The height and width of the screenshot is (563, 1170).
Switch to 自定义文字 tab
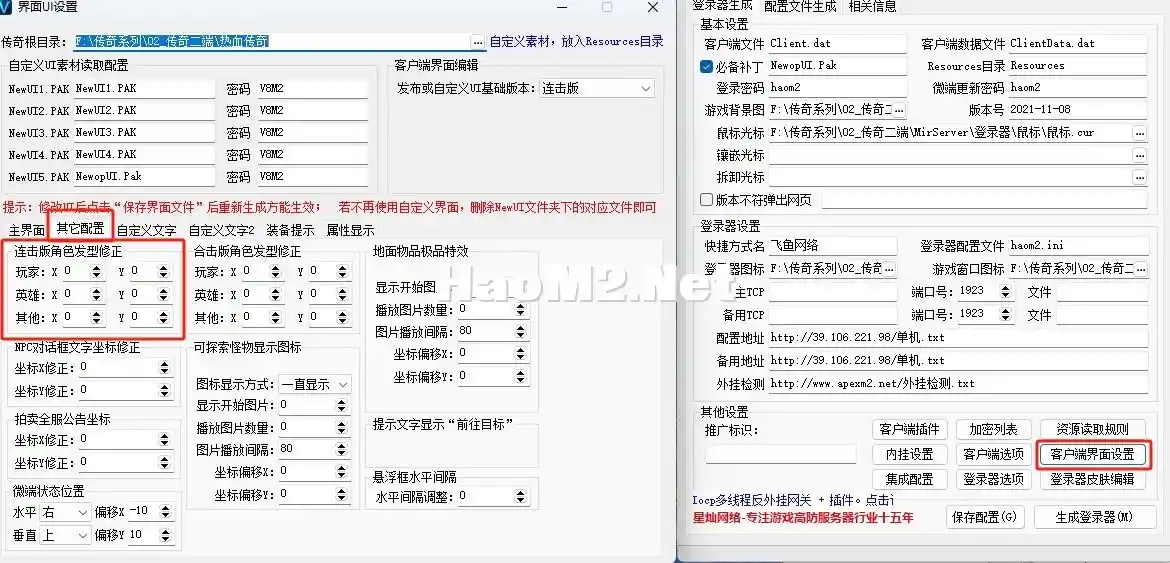click(146, 230)
